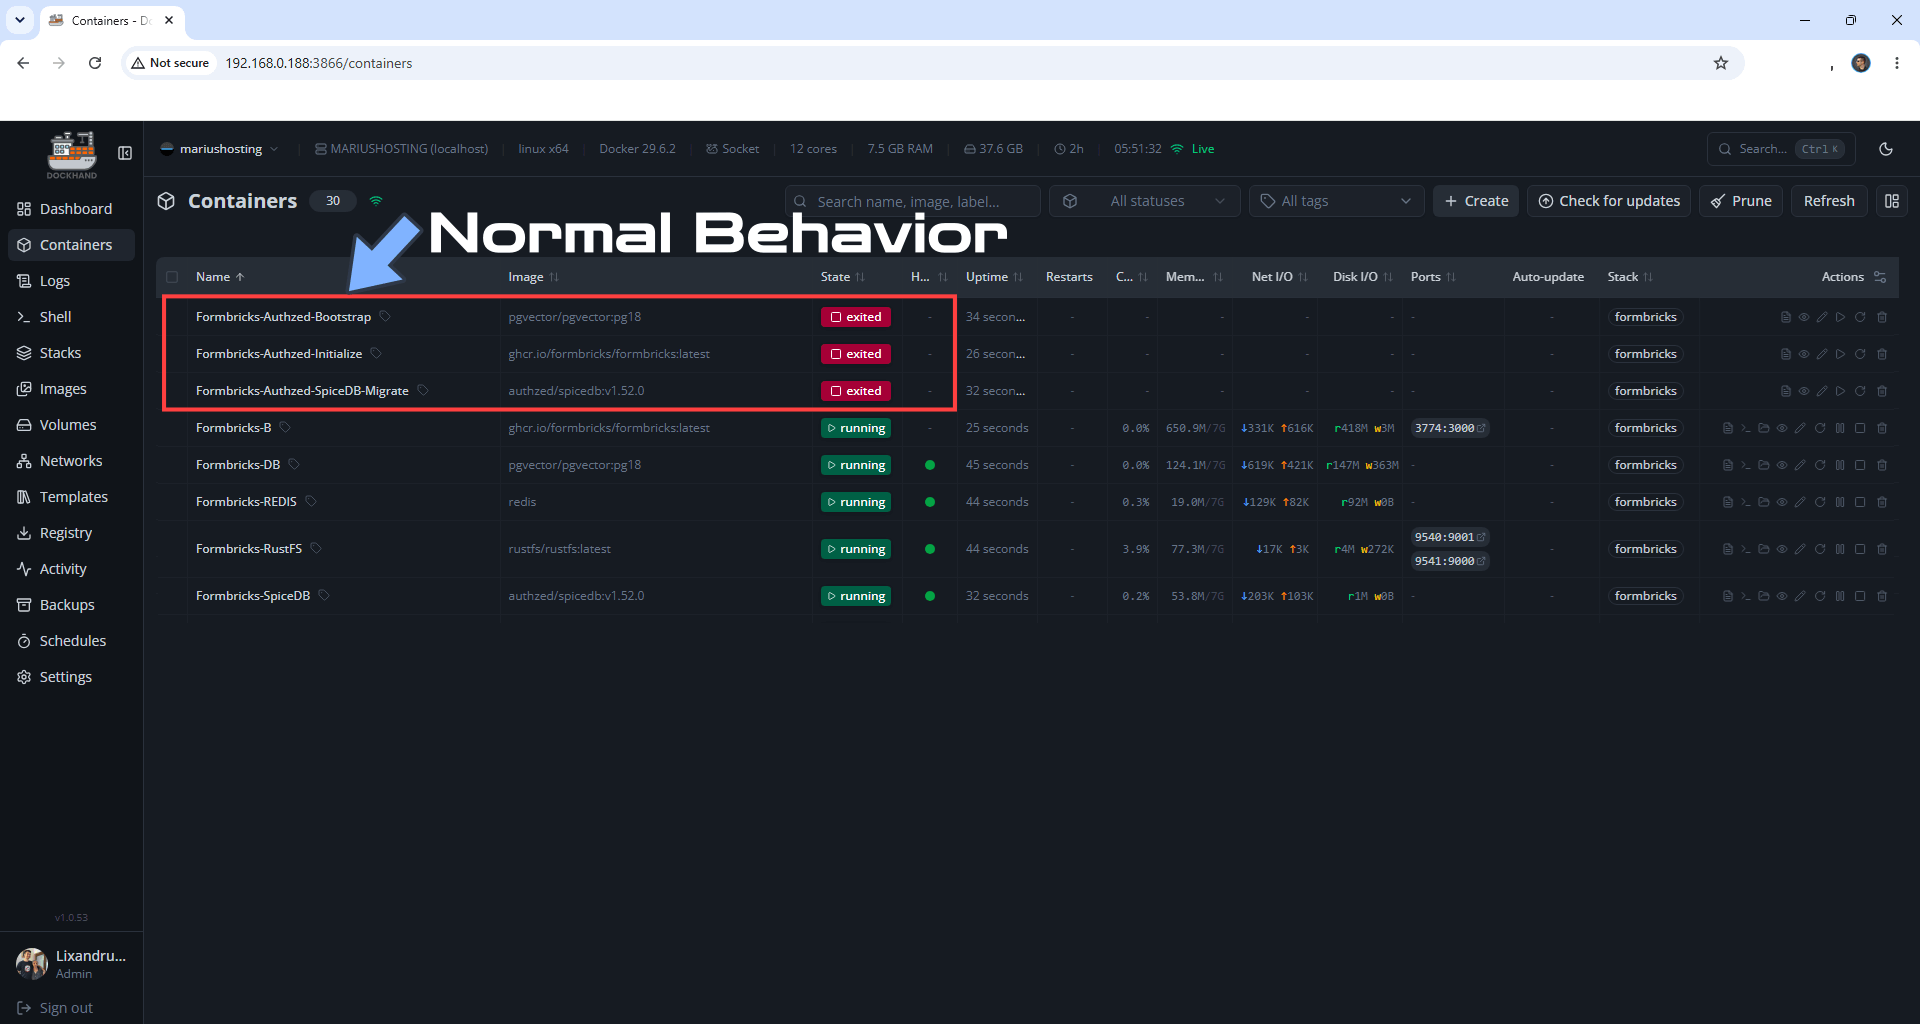Delete Formbricks-Authzed-Initialize using its trash icon
1920x1024 pixels.
1882,354
